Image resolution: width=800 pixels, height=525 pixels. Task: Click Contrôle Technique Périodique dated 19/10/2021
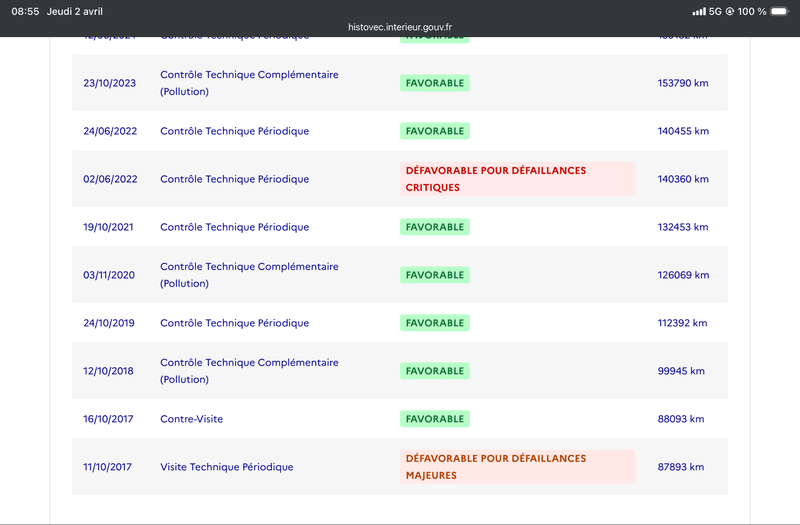(x=235, y=227)
